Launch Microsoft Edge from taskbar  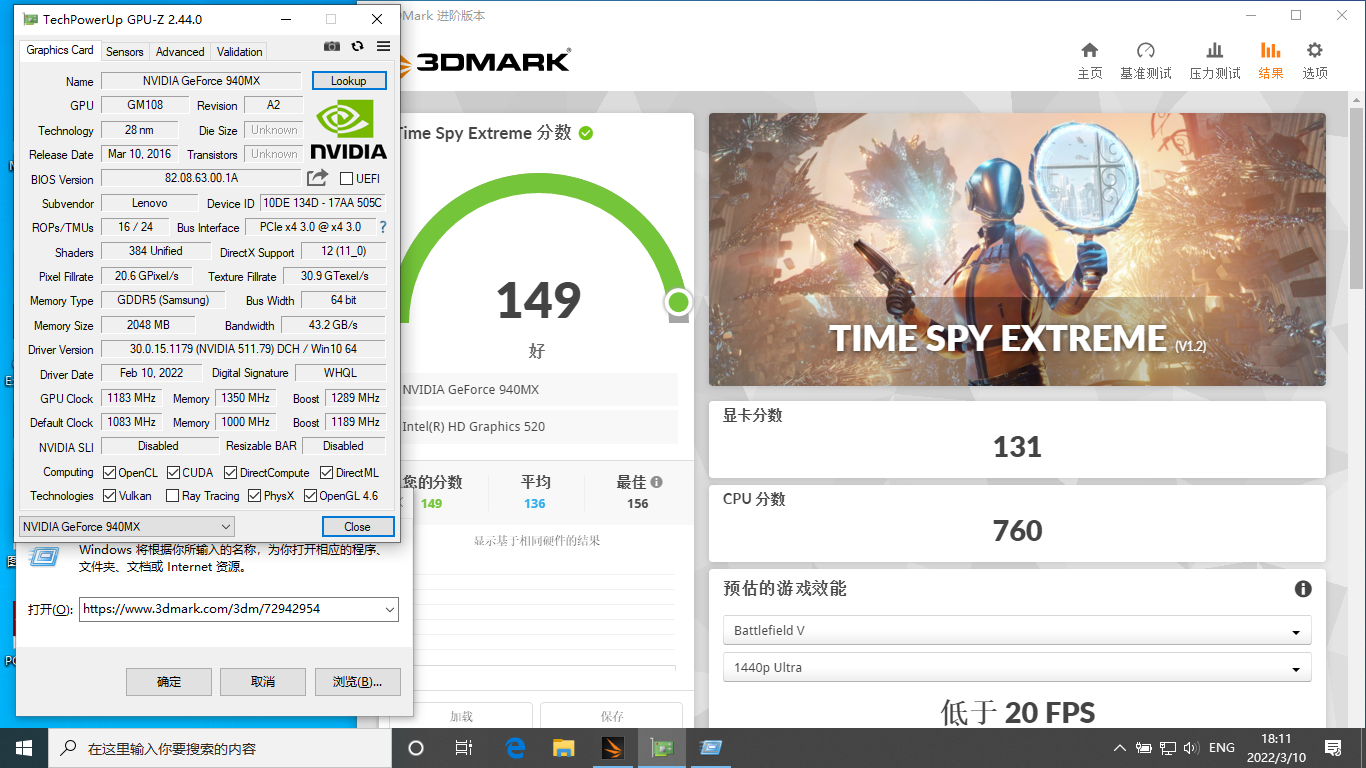(x=516, y=748)
